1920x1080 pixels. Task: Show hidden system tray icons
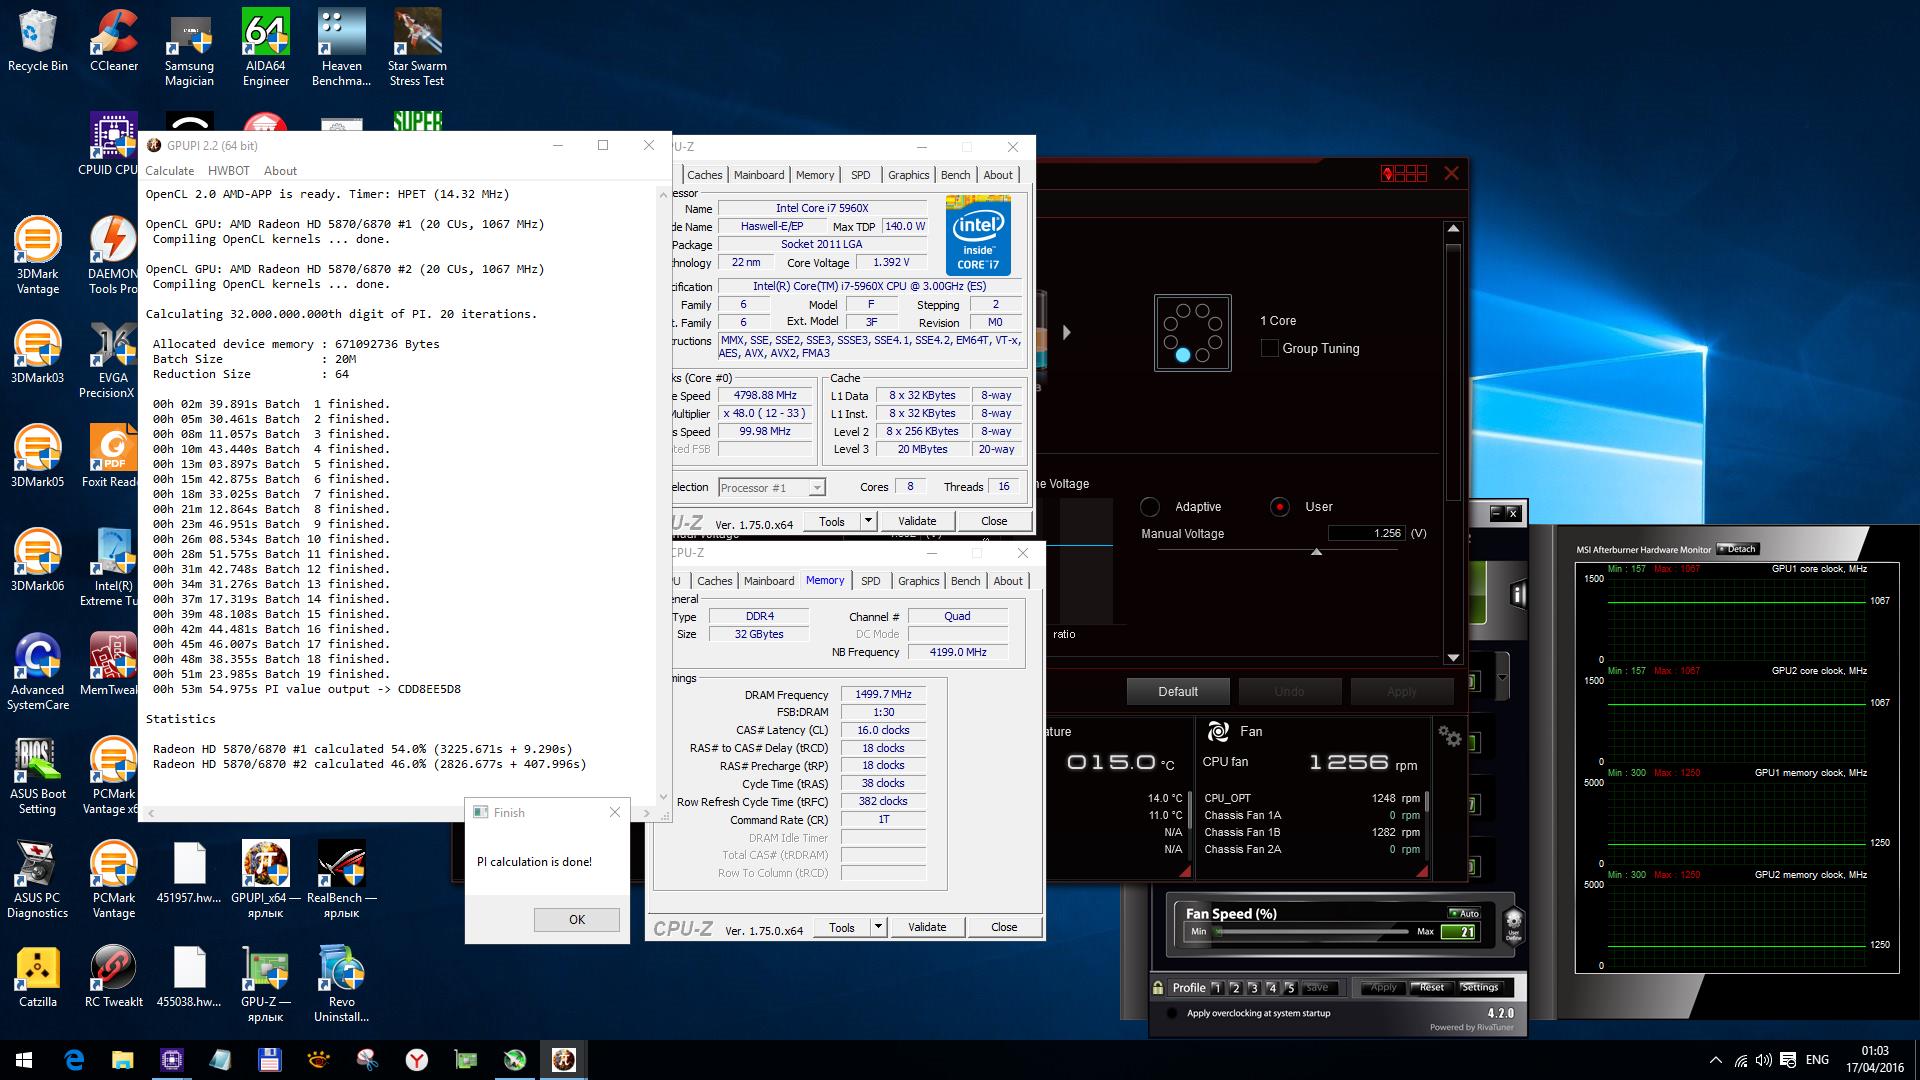[x=1716, y=1060]
